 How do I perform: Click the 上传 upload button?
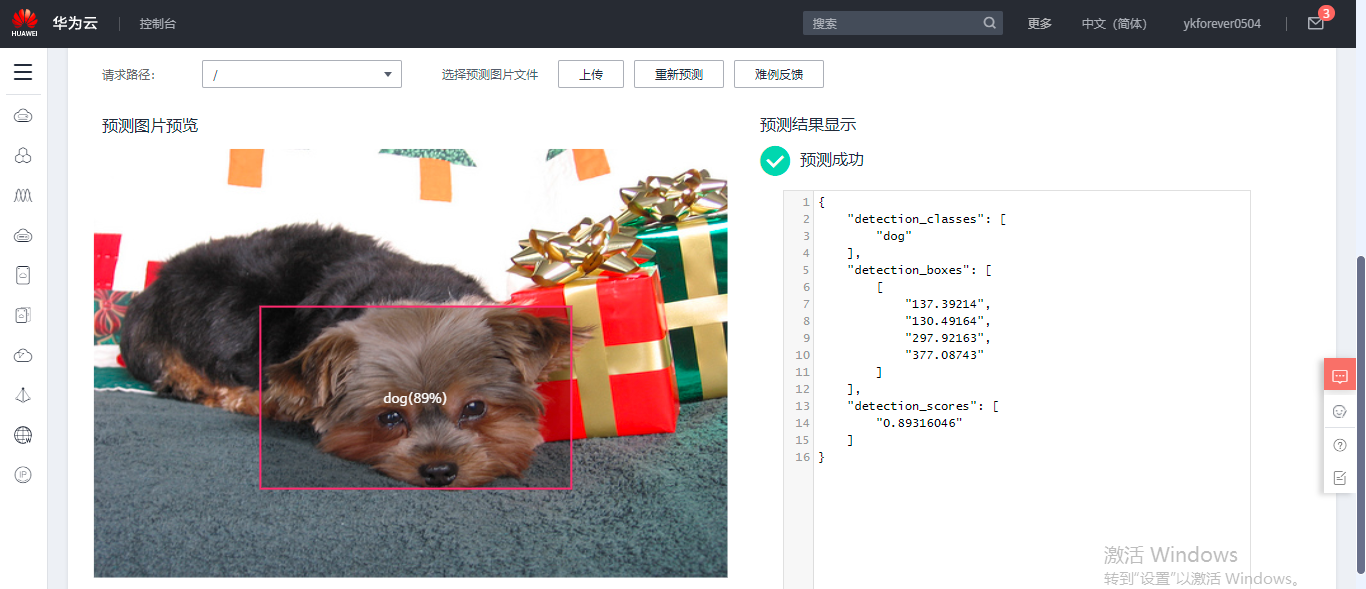[590, 73]
